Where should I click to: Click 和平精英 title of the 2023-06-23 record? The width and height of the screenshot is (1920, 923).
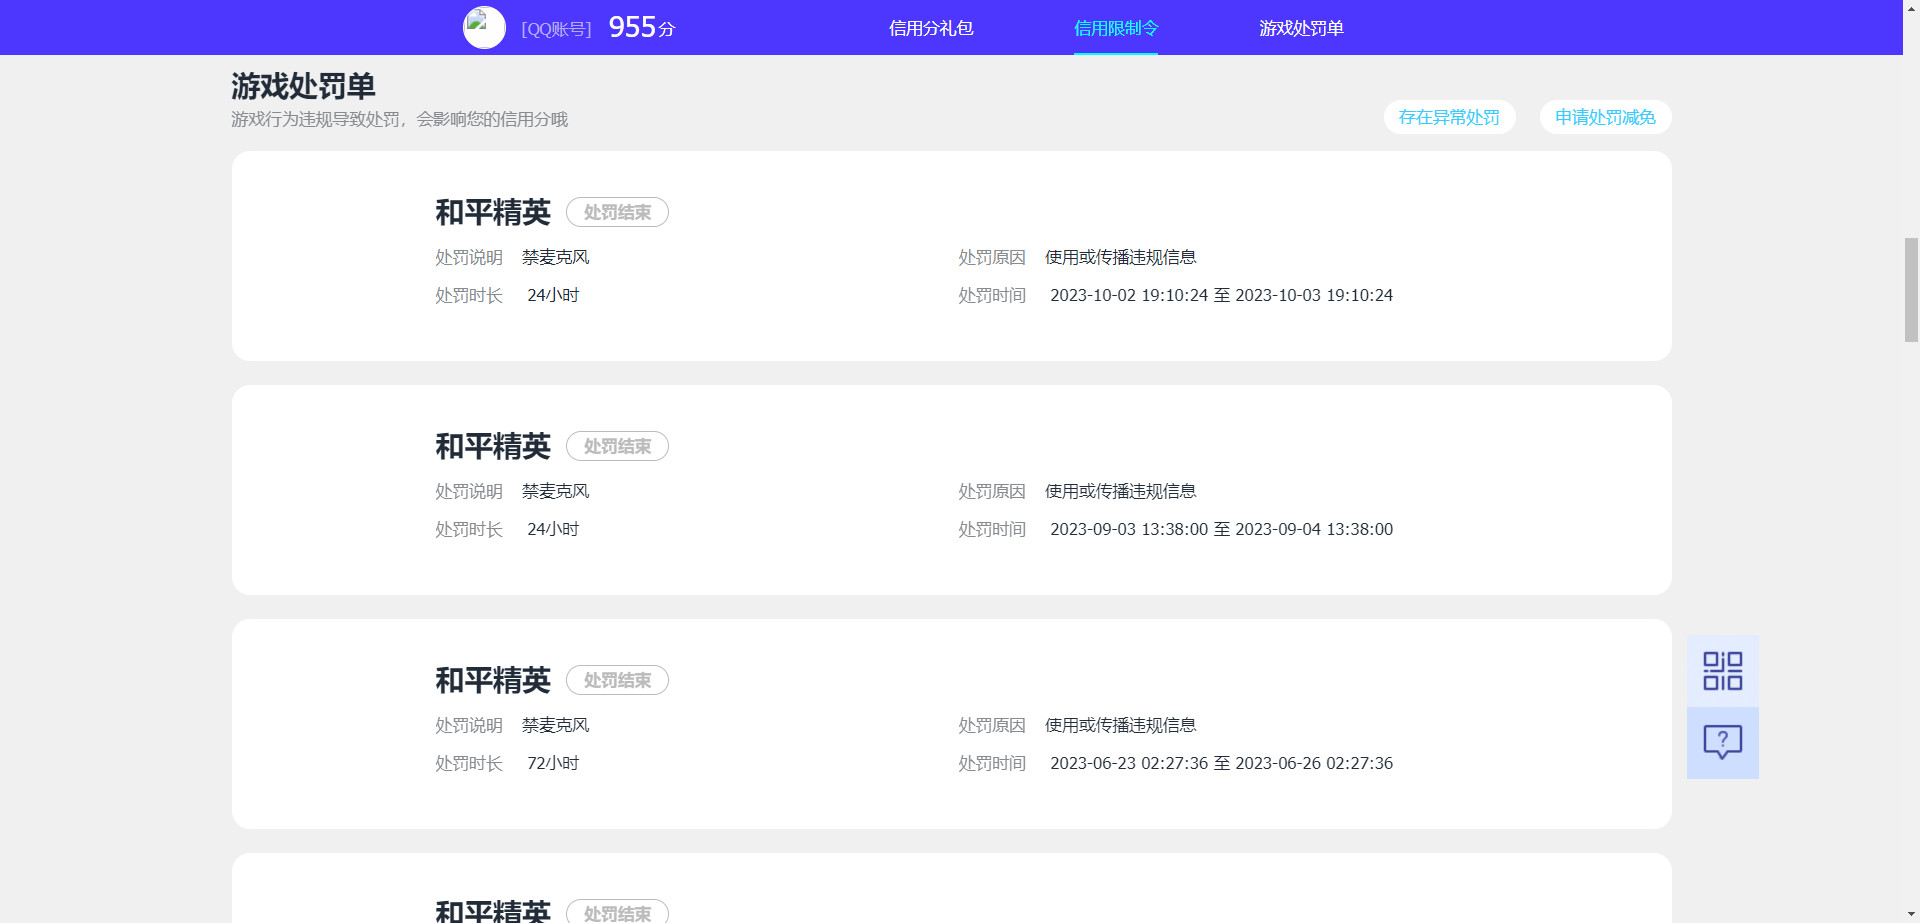coord(493,680)
